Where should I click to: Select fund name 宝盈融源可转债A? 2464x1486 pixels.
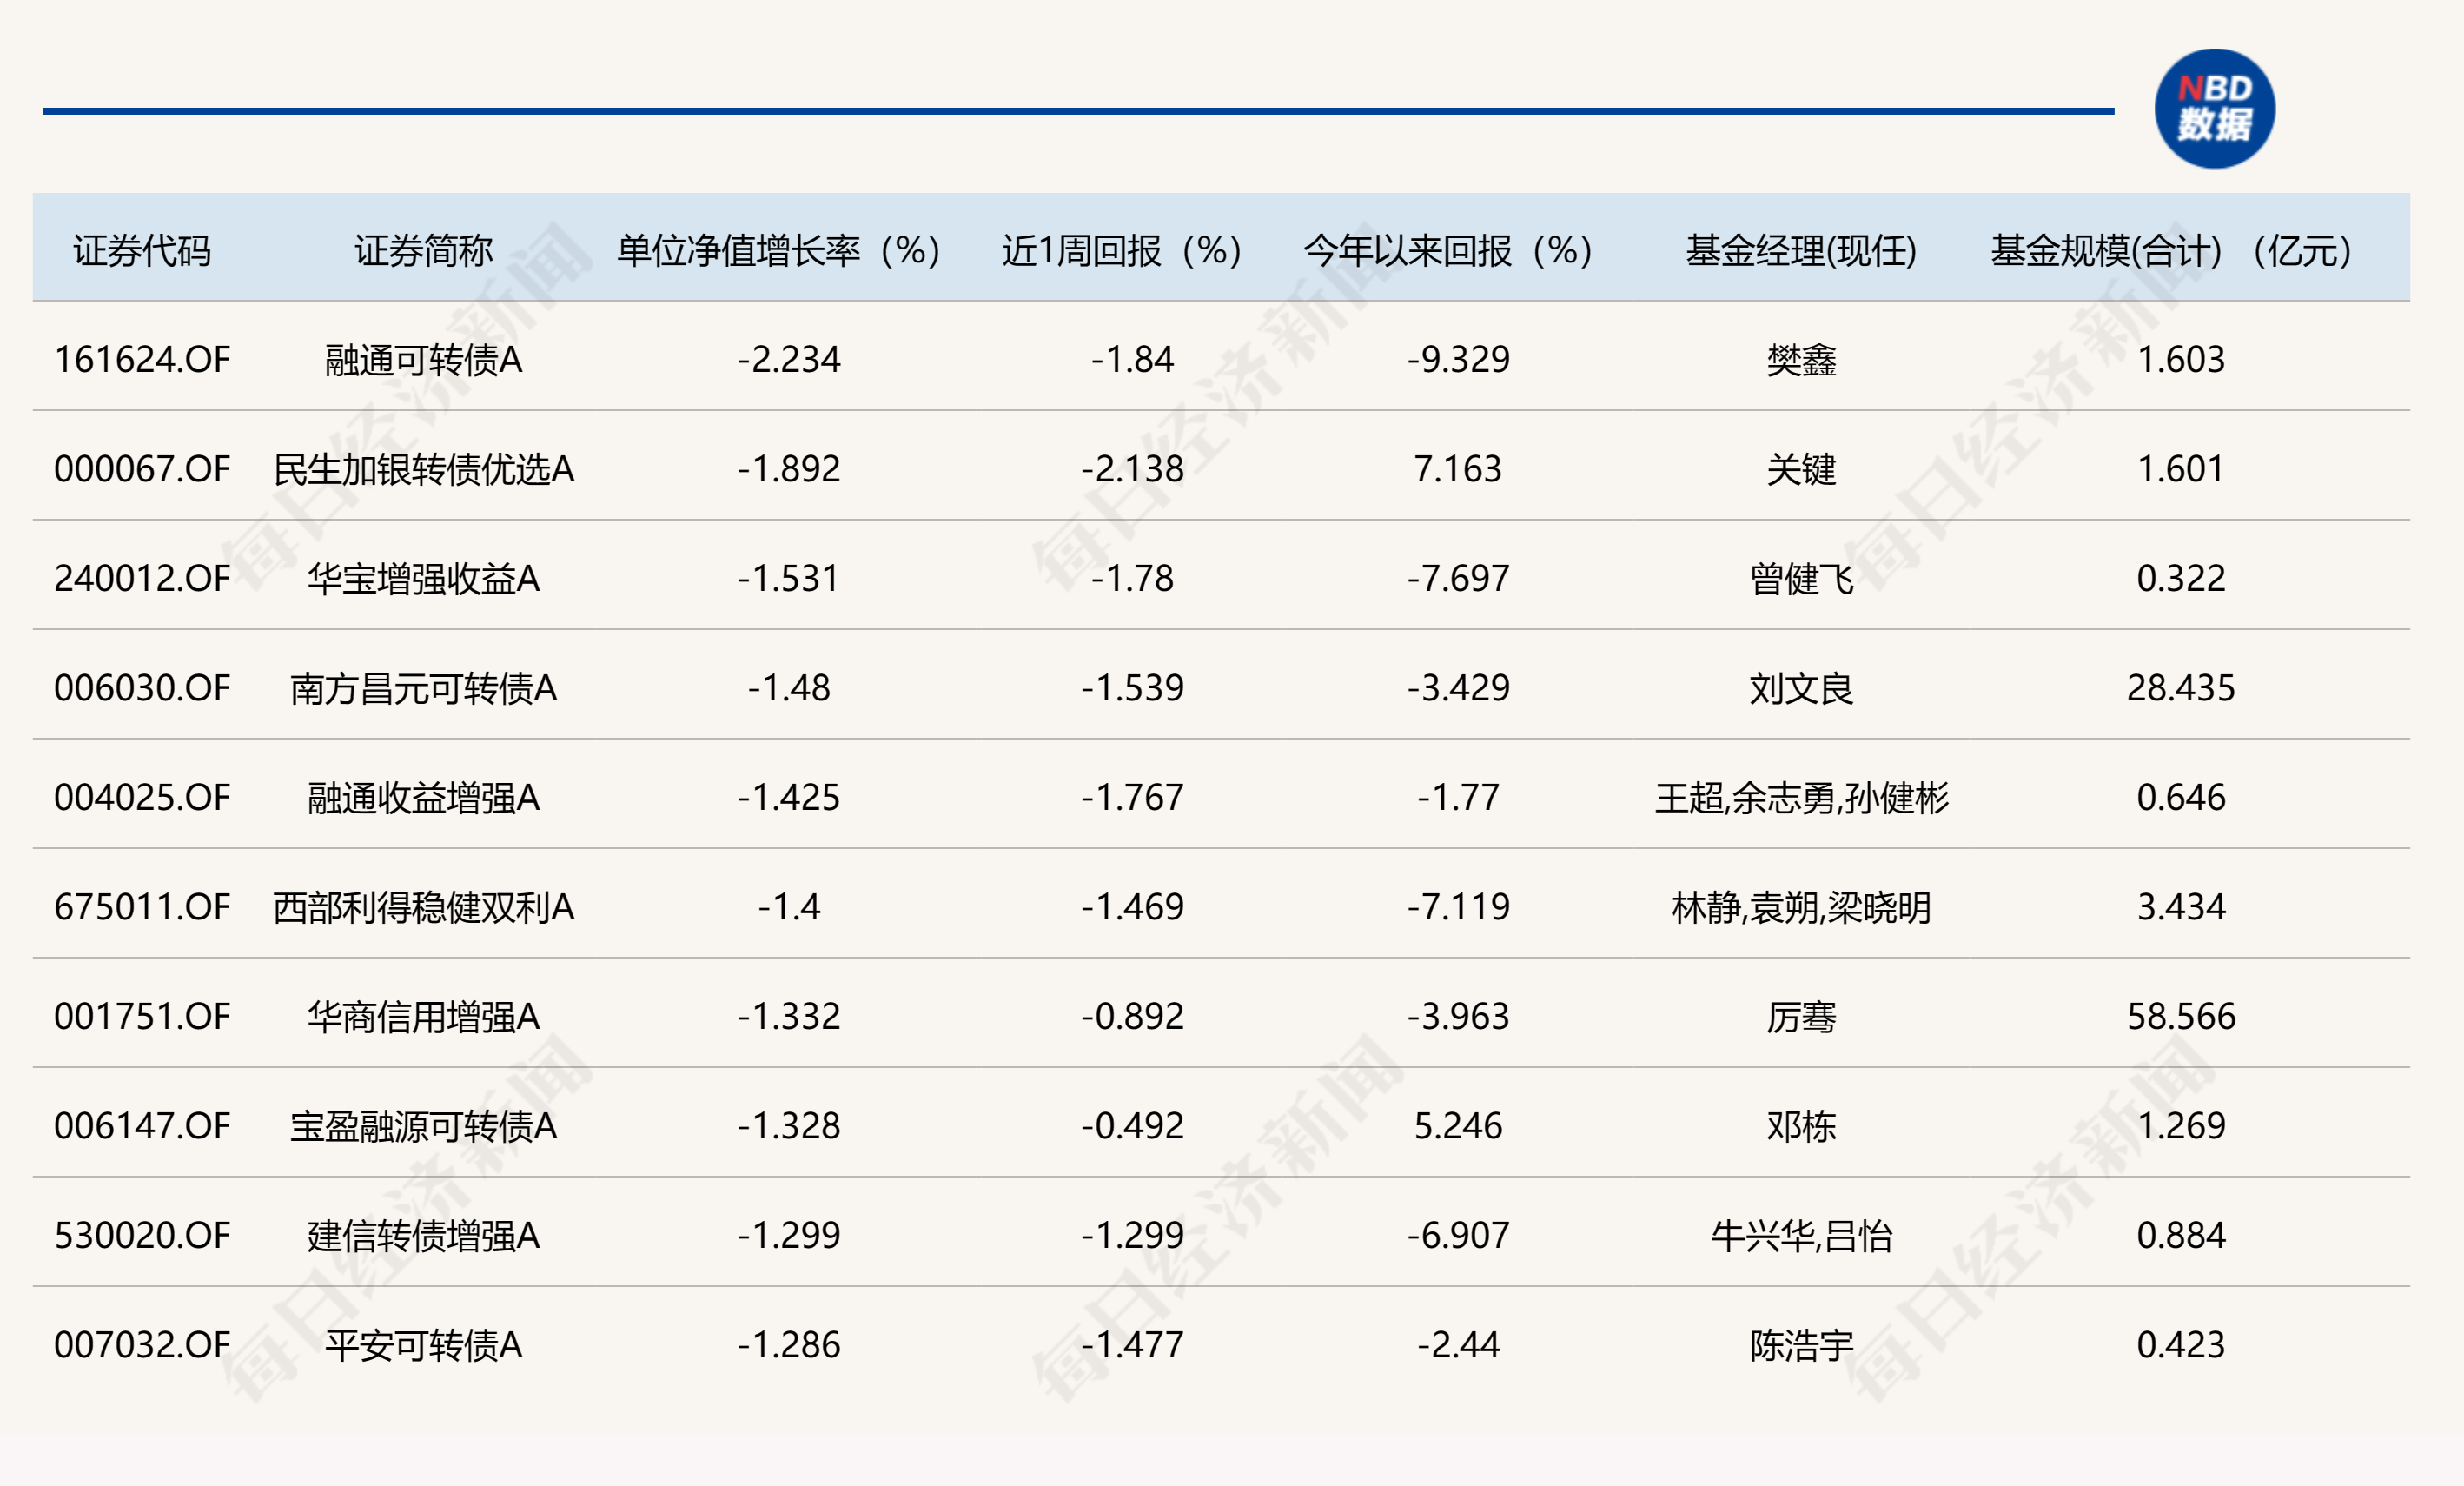pos(423,1126)
